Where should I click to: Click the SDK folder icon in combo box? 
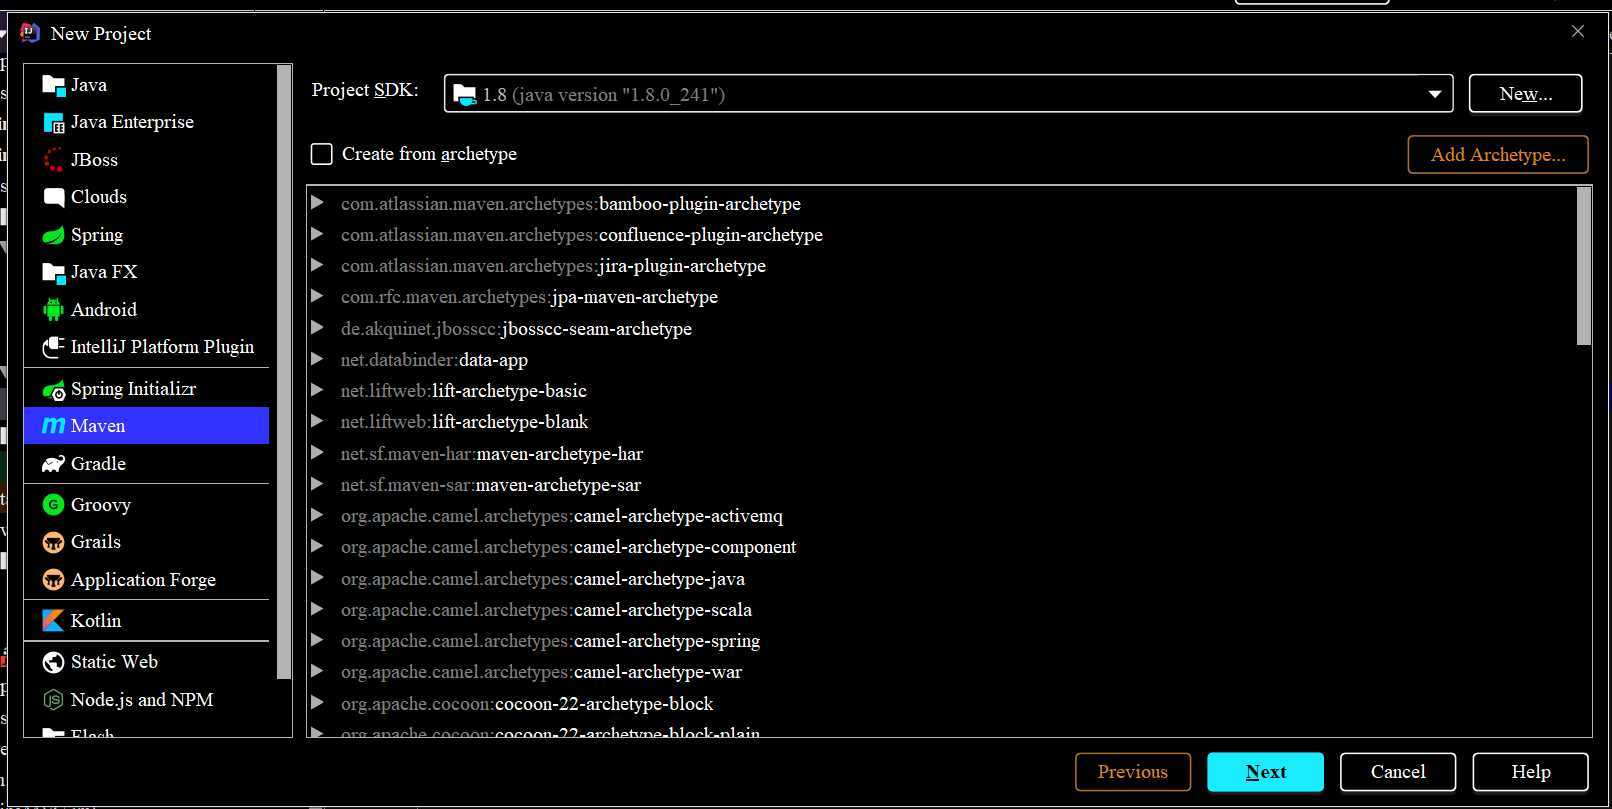click(x=465, y=95)
